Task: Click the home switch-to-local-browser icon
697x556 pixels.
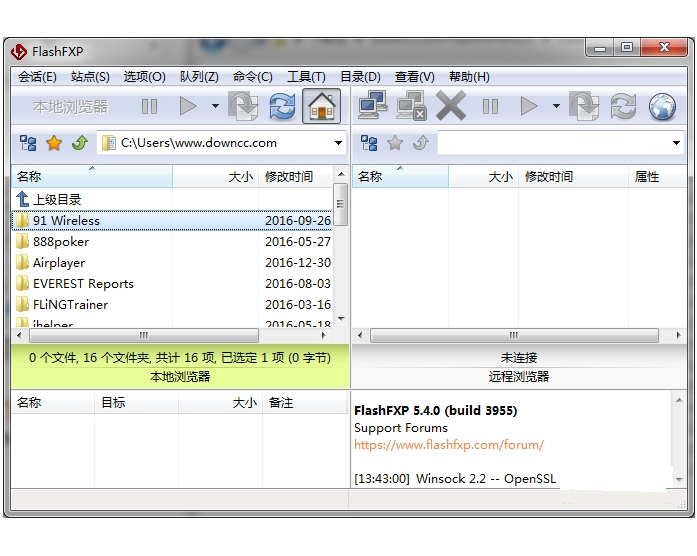Action: [x=321, y=106]
